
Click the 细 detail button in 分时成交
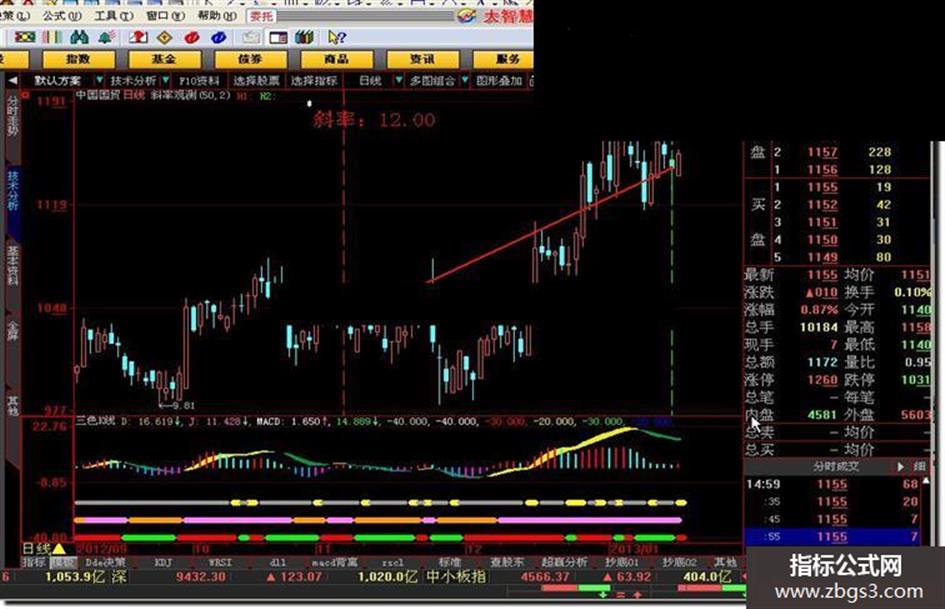pyautogui.click(x=919, y=466)
